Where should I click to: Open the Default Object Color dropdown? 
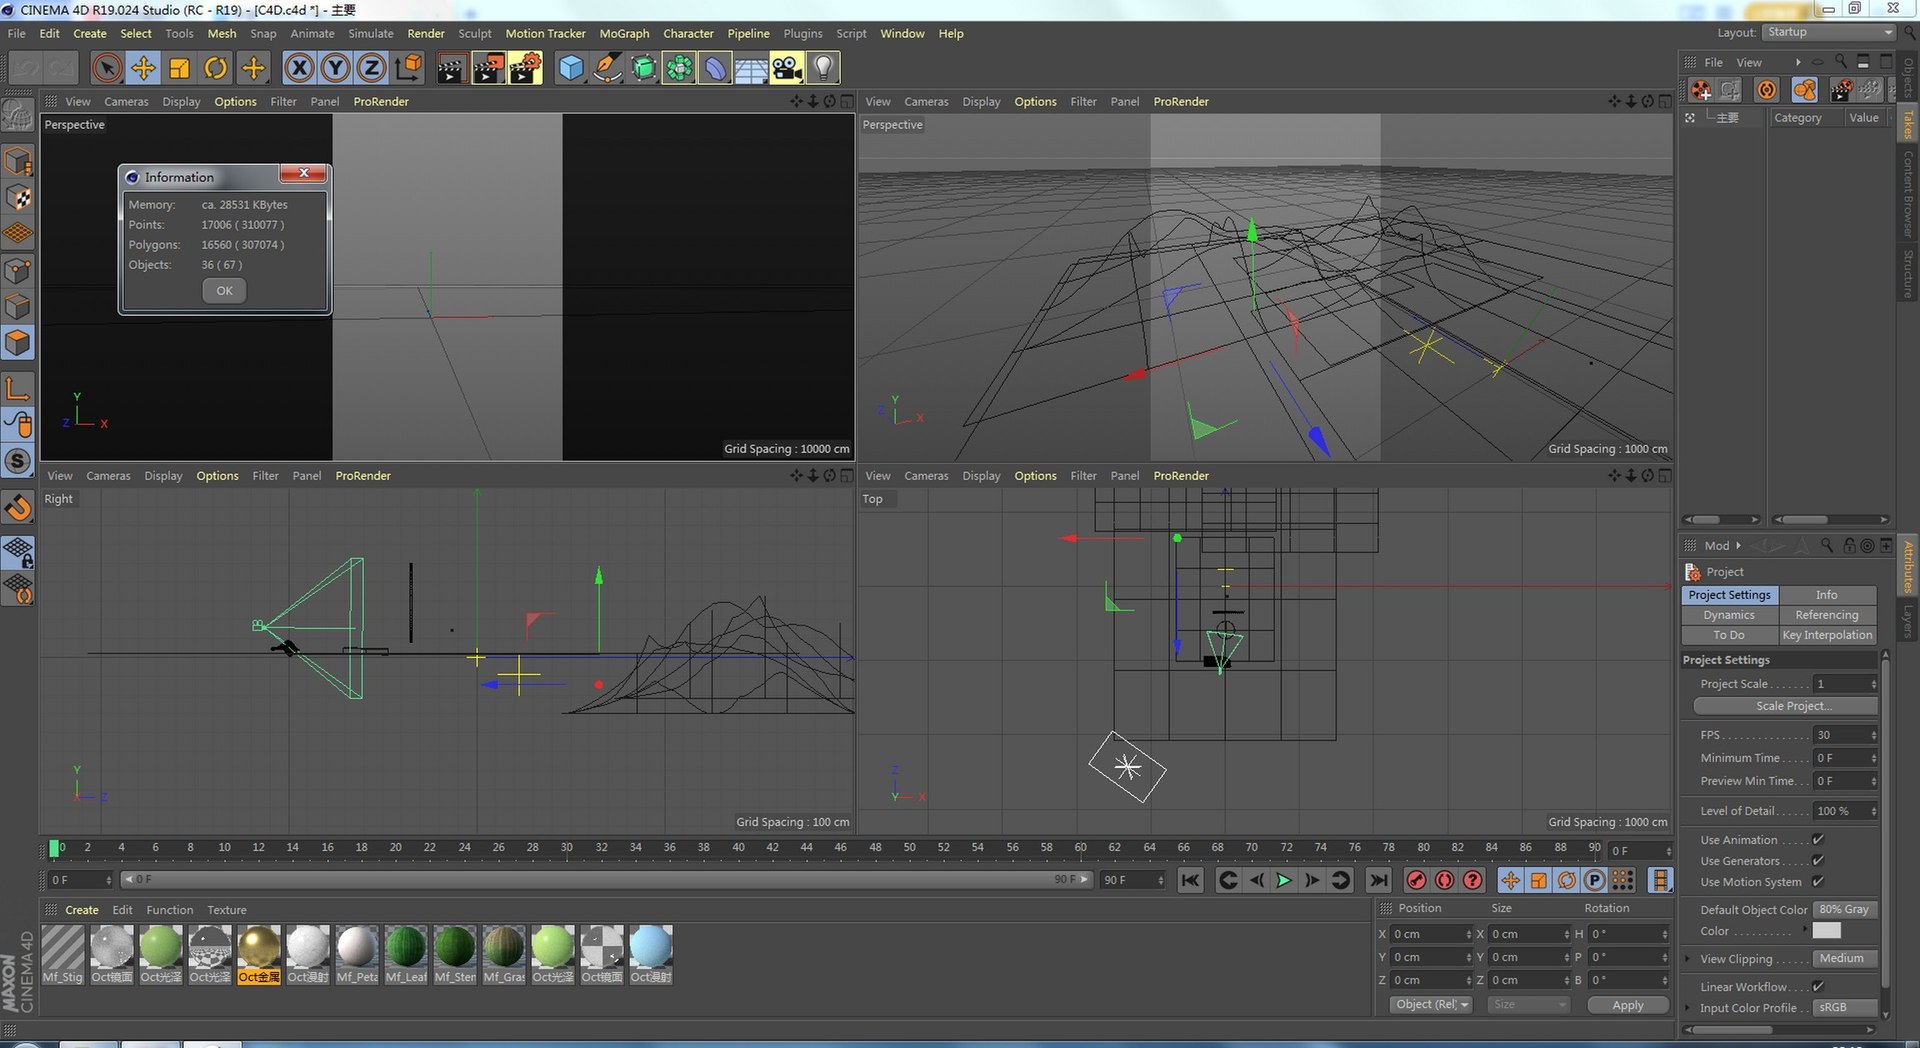(x=1844, y=910)
